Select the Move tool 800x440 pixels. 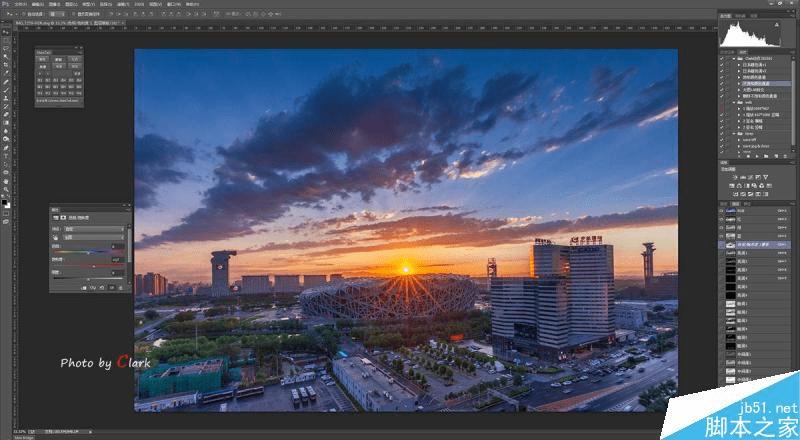pyautogui.click(x=7, y=32)
